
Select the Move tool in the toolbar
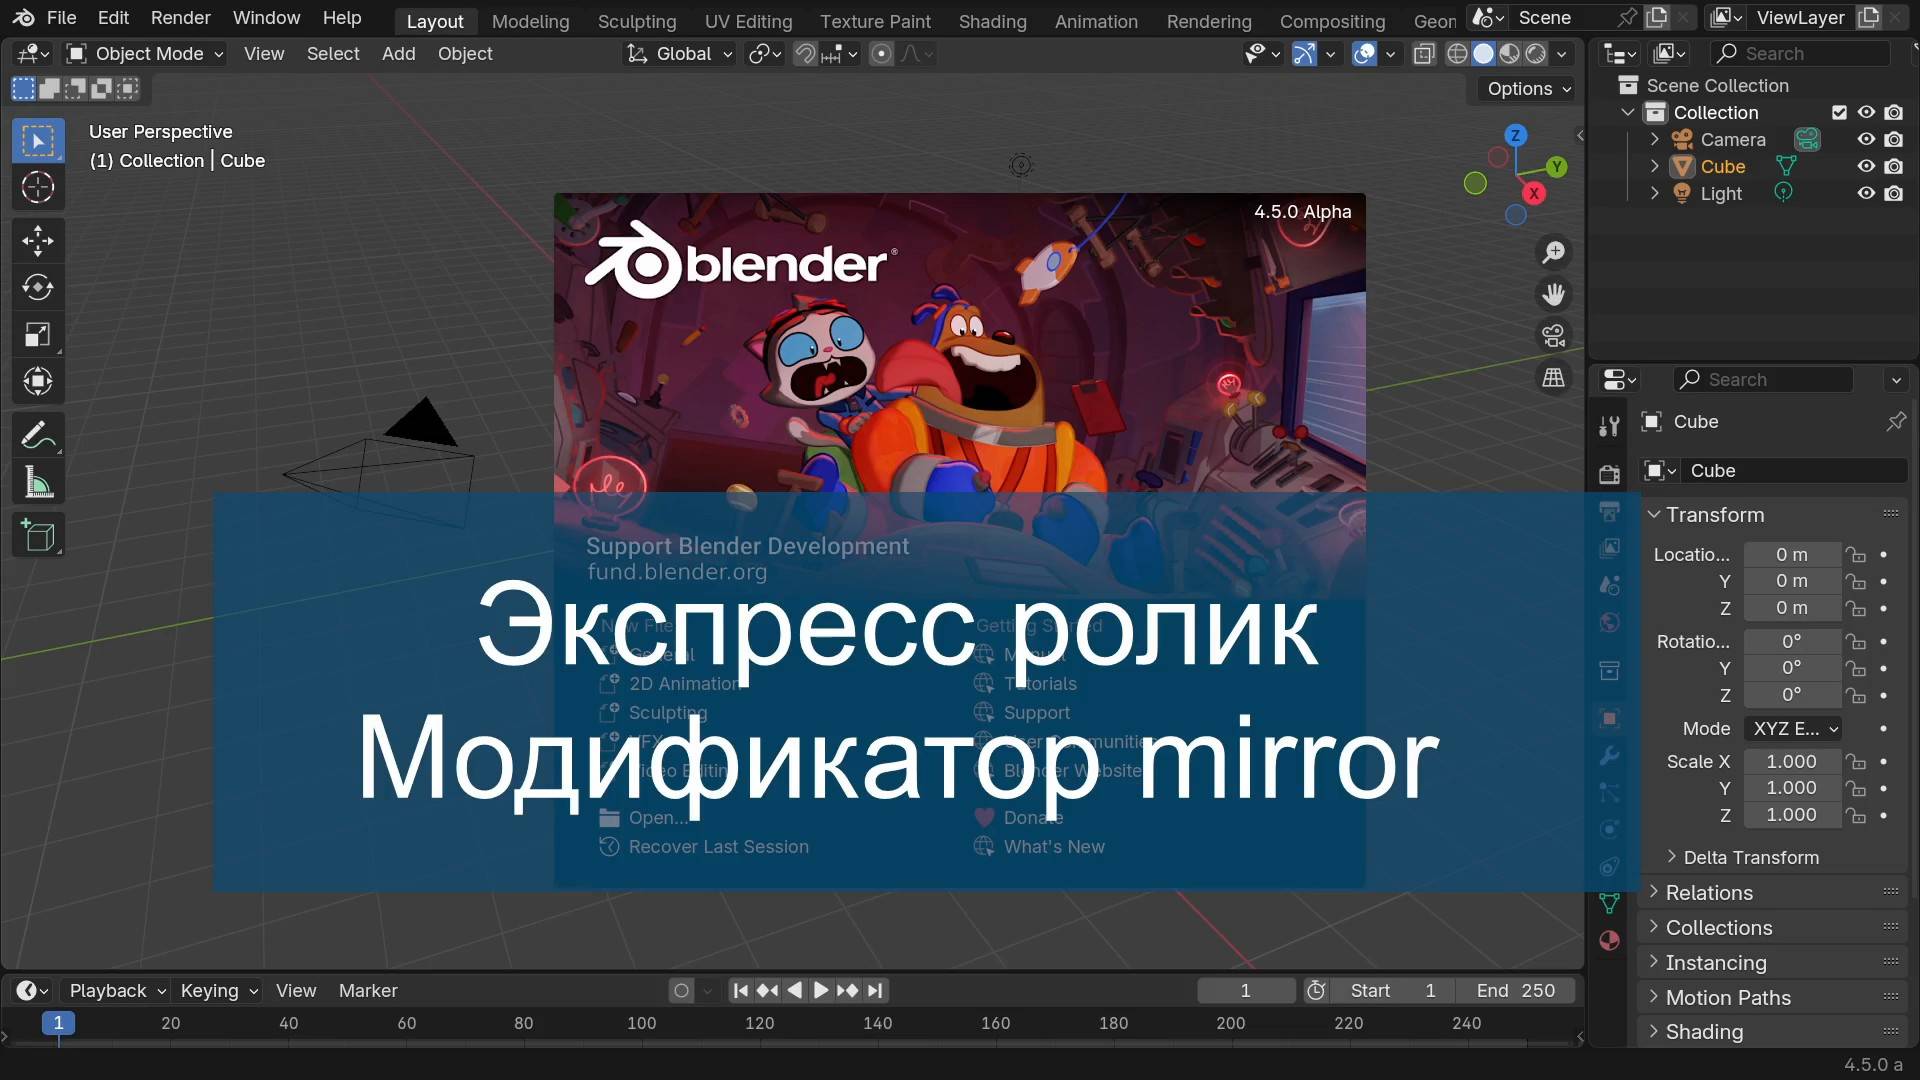(37, 240)
